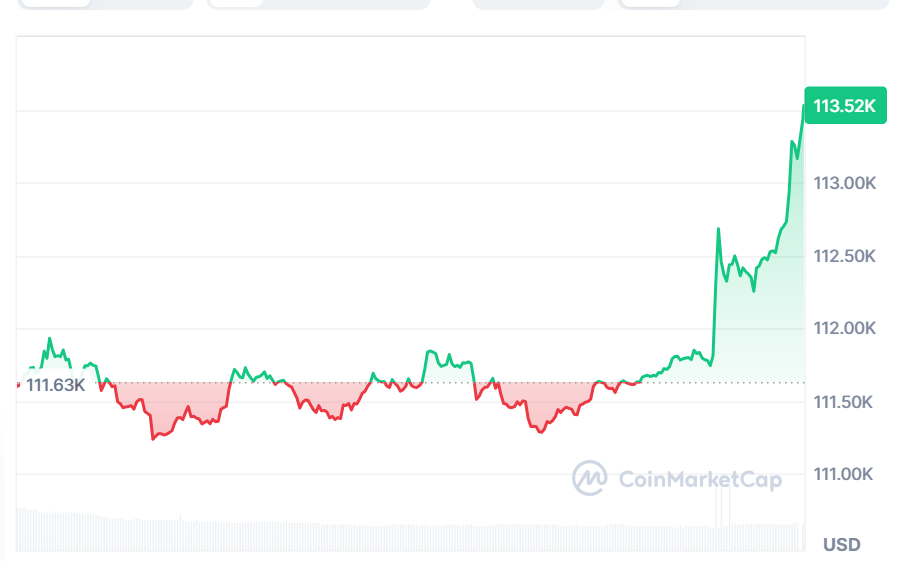Click the early green peak near chart start
900x561 pixels.
click(49, 339)
